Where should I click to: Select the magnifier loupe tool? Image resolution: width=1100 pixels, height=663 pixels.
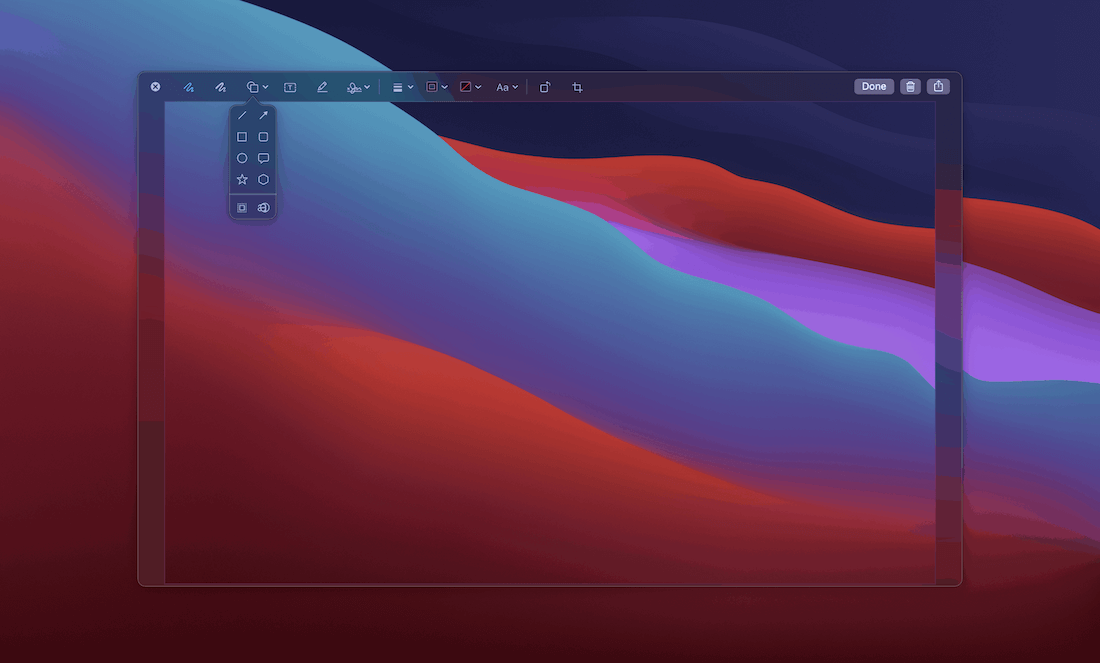click(263, 207)
